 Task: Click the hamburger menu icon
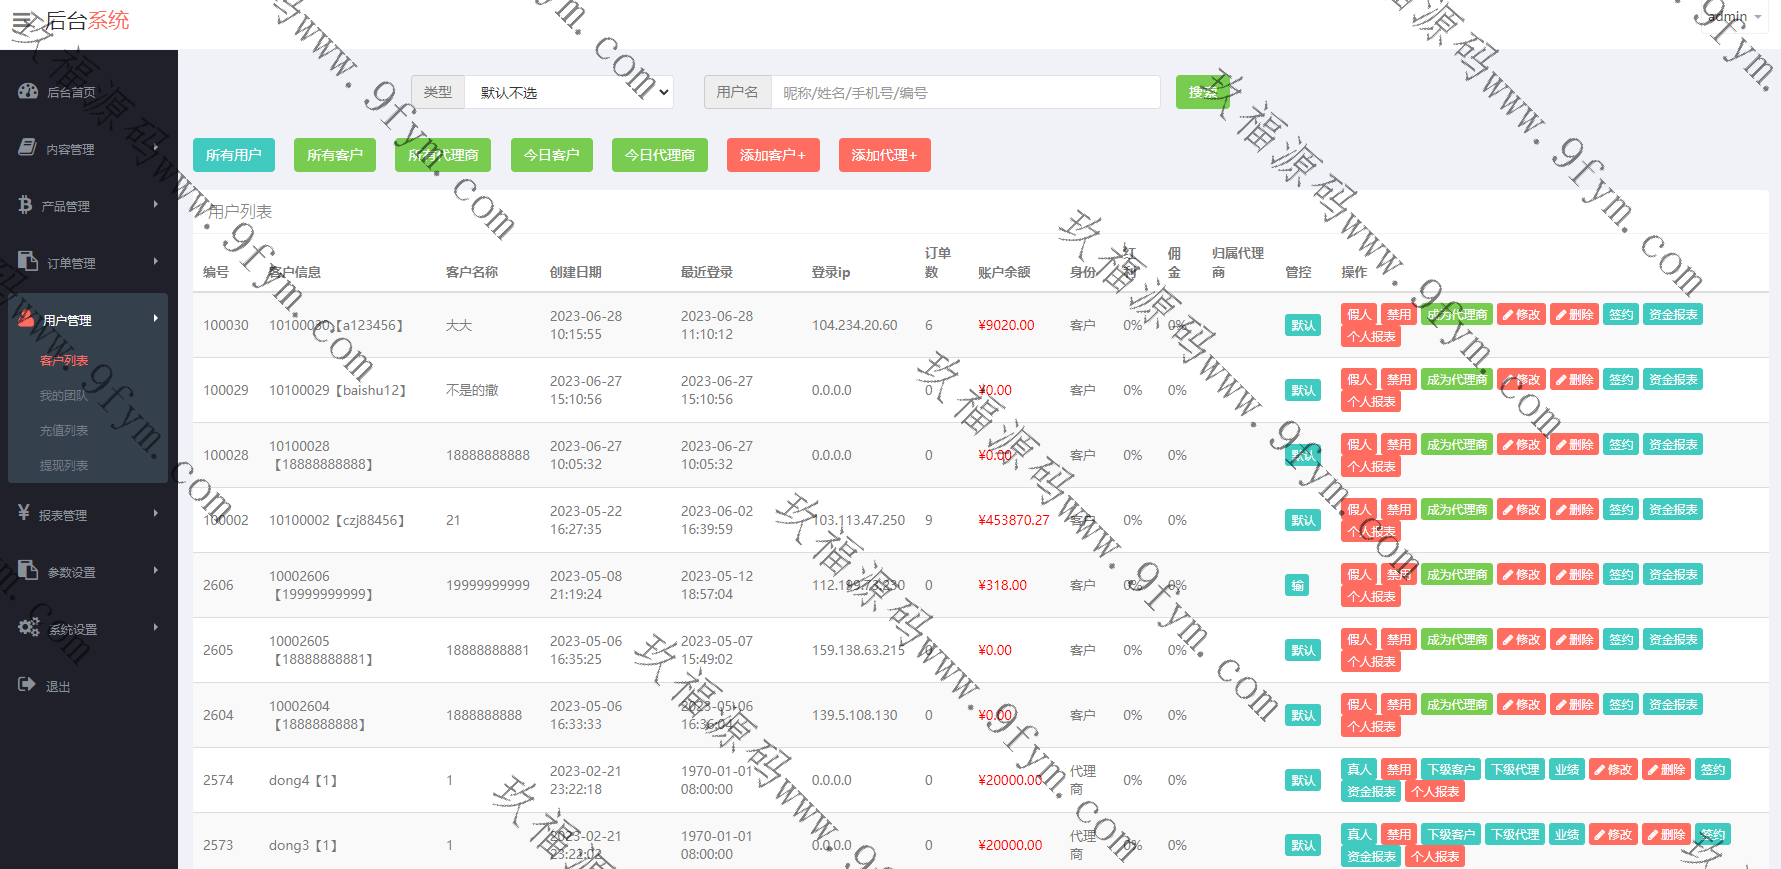point(22,21)
